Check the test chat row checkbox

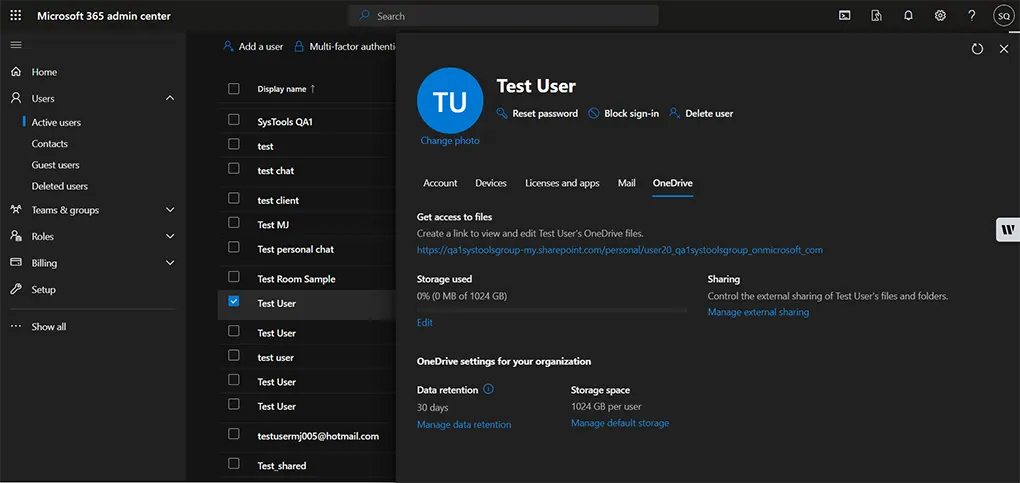pyautogui.click(x=234, y=169)
